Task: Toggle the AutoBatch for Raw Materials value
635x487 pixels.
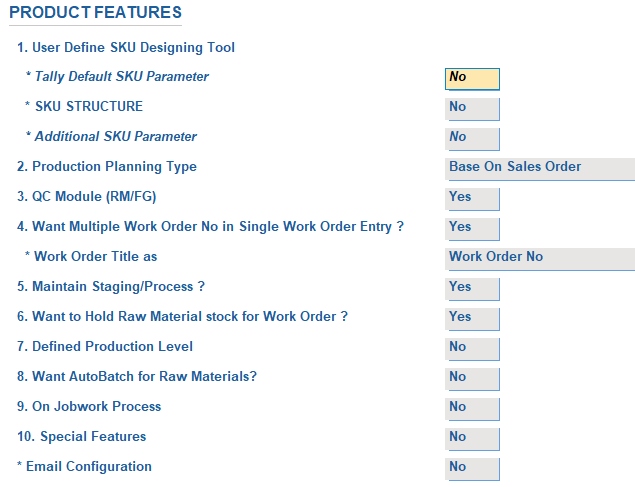Action: (472, 378)
